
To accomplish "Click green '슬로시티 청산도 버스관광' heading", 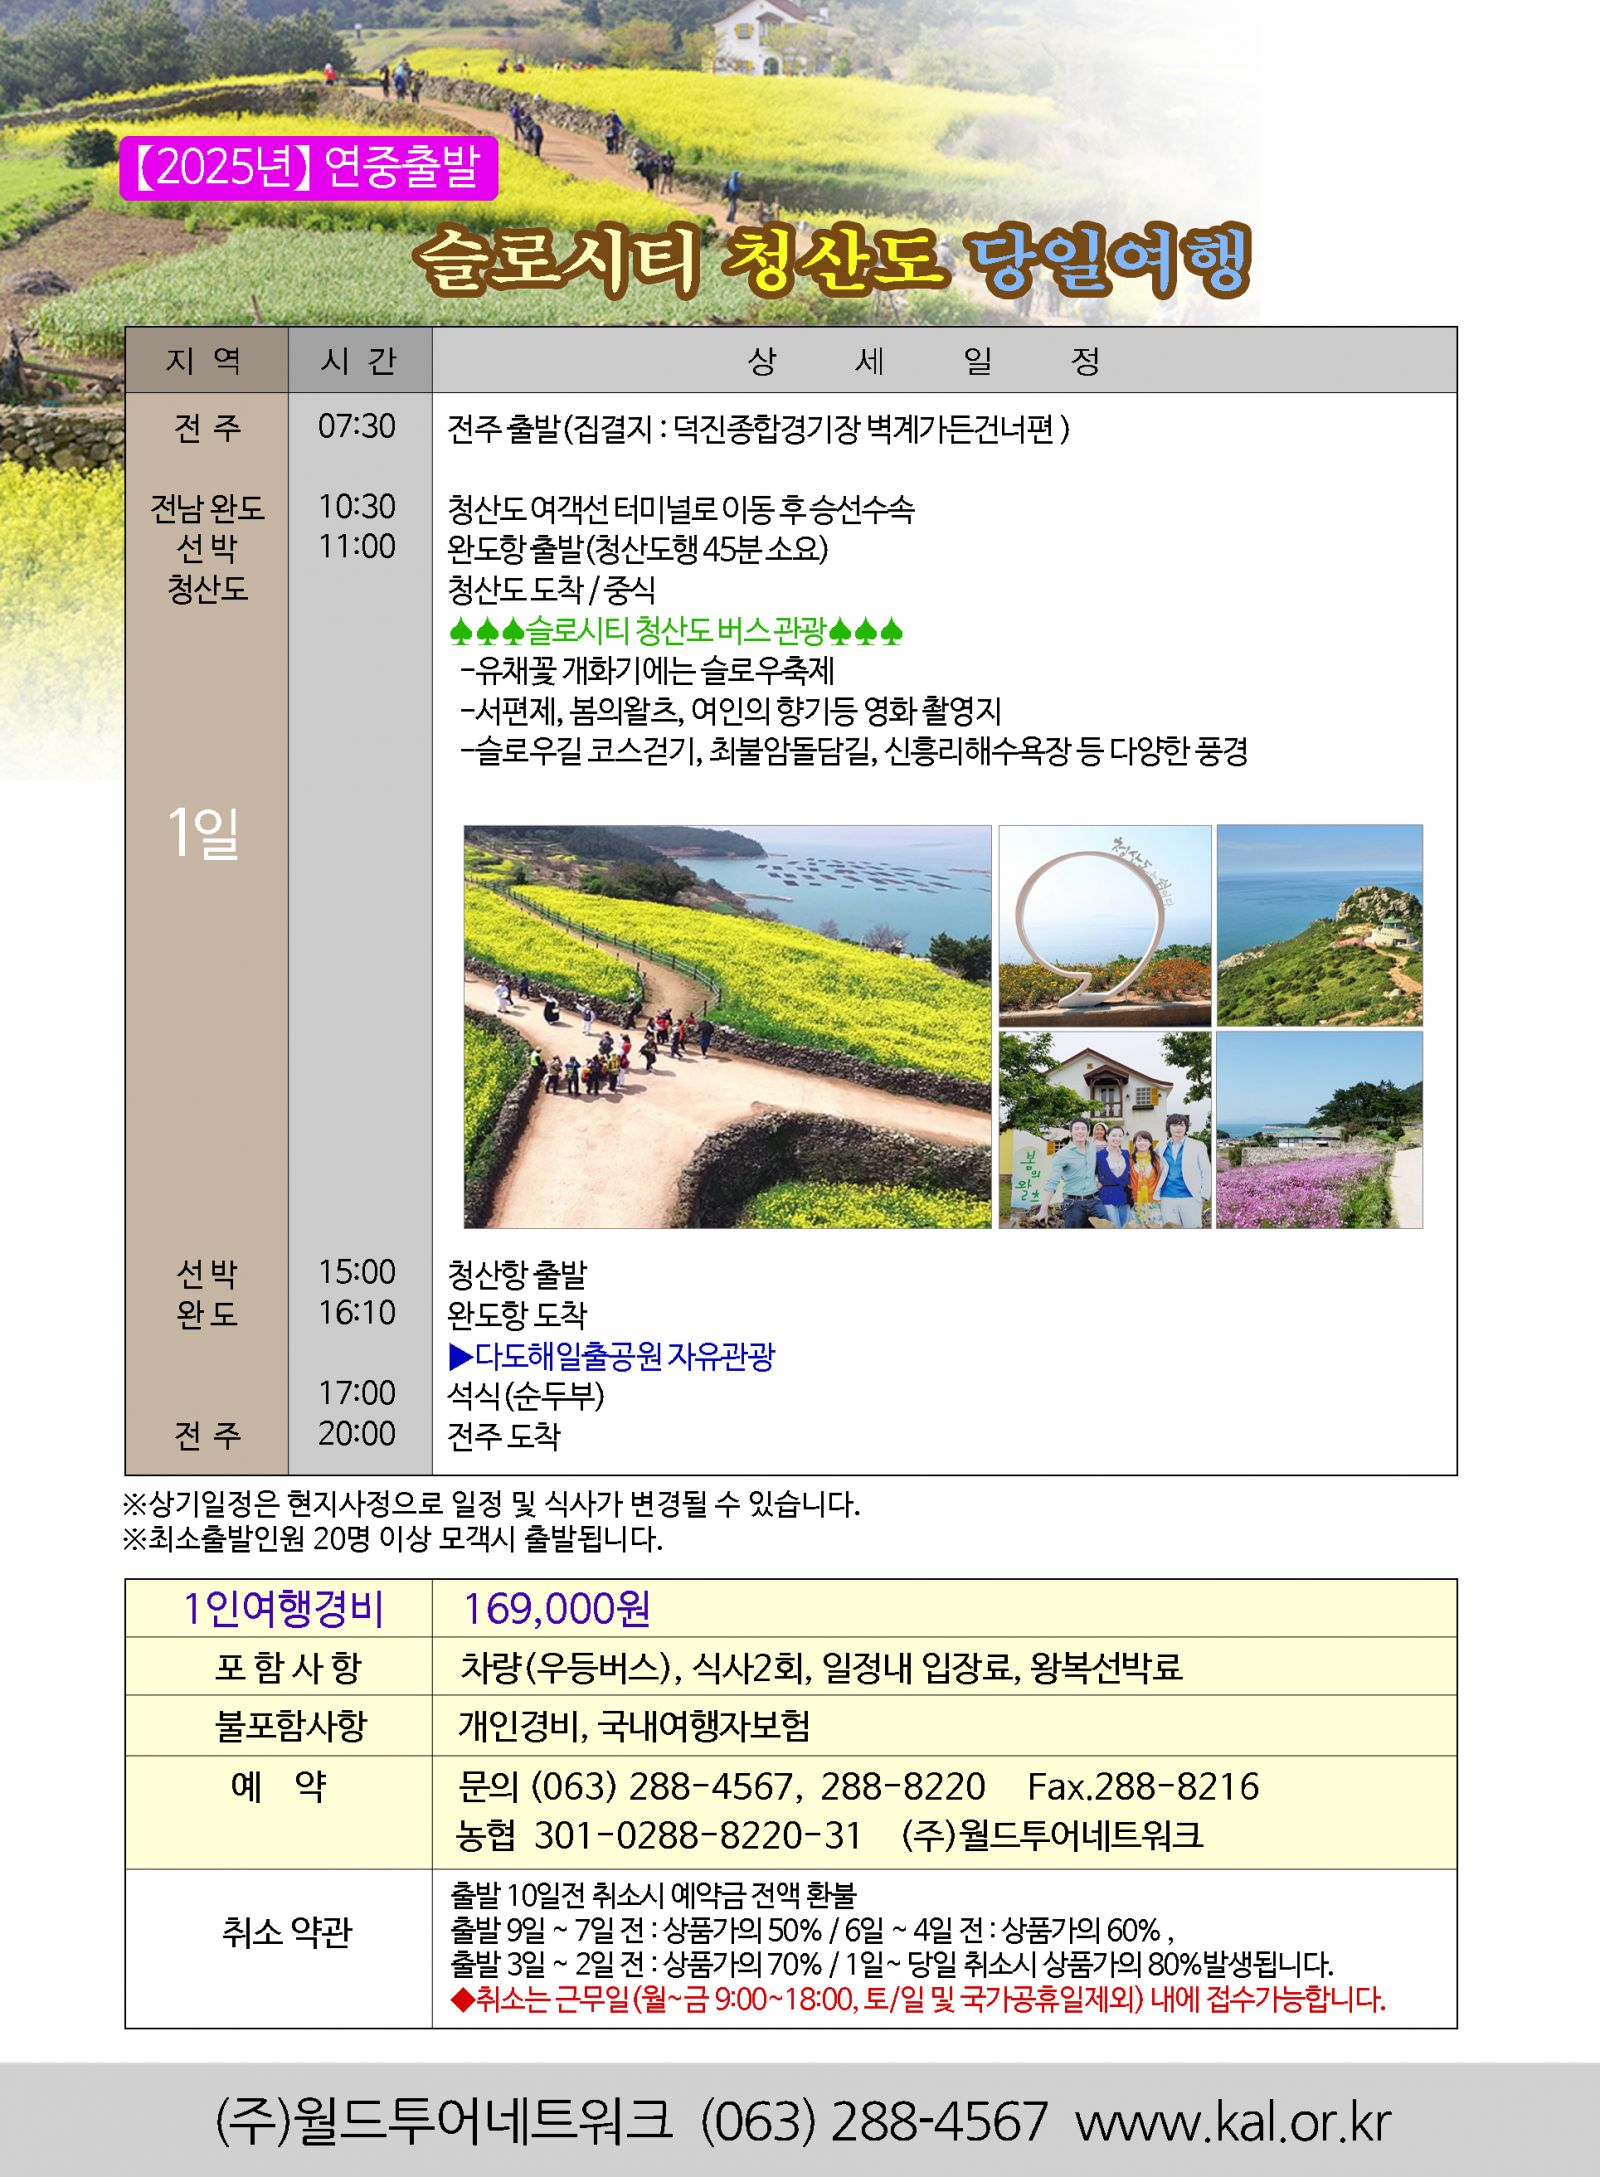I will pos(676,631).
